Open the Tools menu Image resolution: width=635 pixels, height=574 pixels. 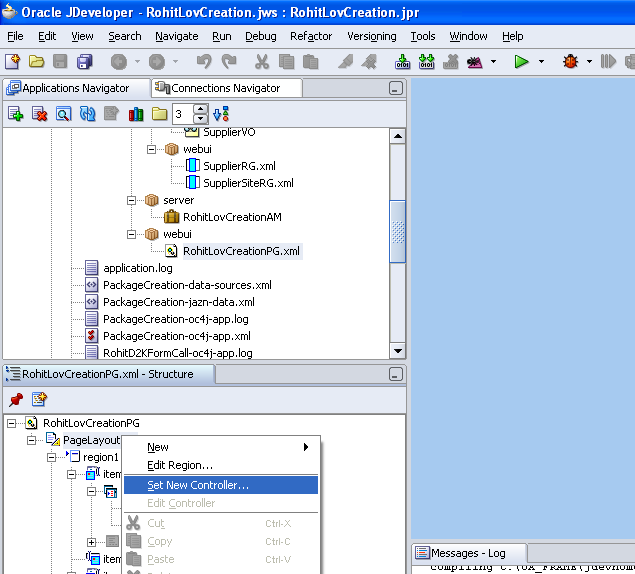point(423,36)
